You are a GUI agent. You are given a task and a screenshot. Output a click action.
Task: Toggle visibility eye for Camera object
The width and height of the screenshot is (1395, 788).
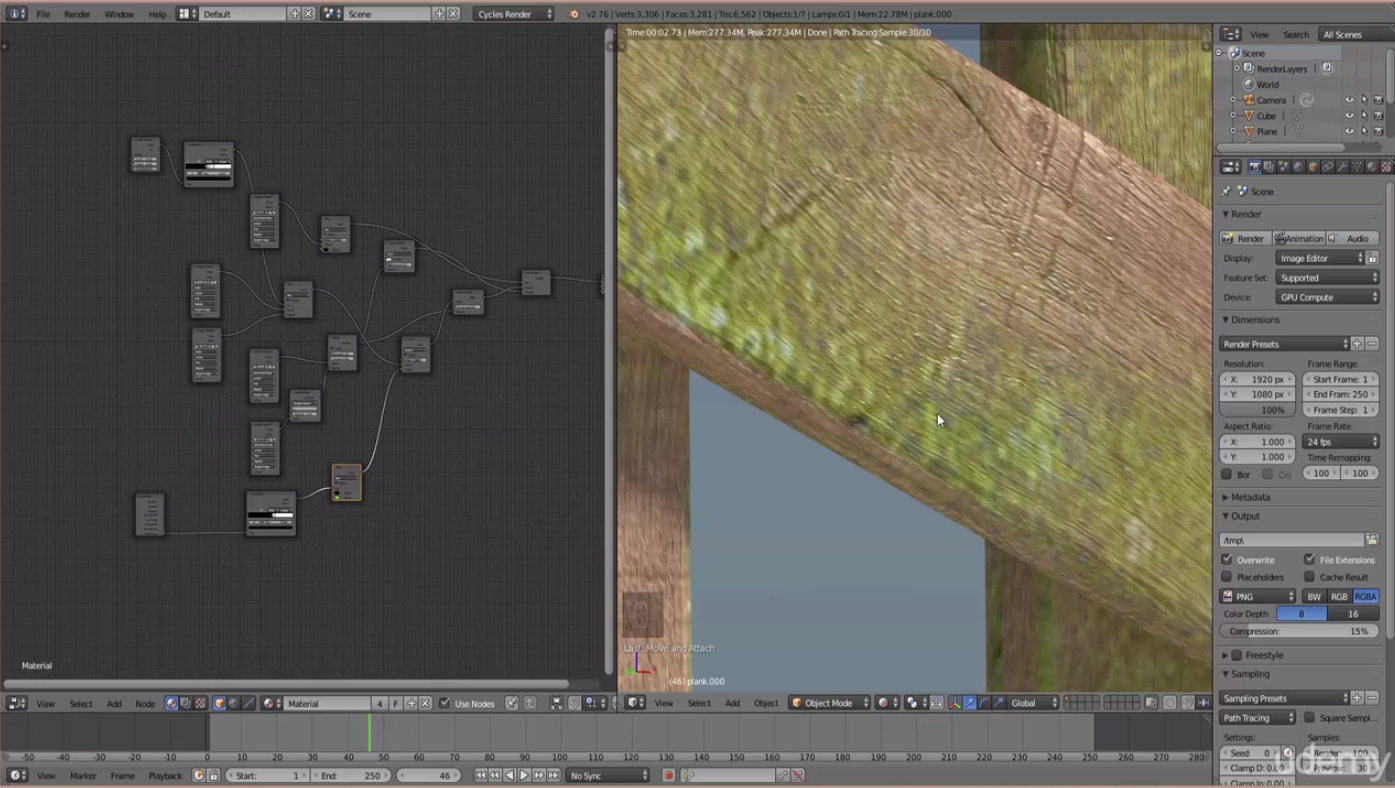click(1349, 100)
